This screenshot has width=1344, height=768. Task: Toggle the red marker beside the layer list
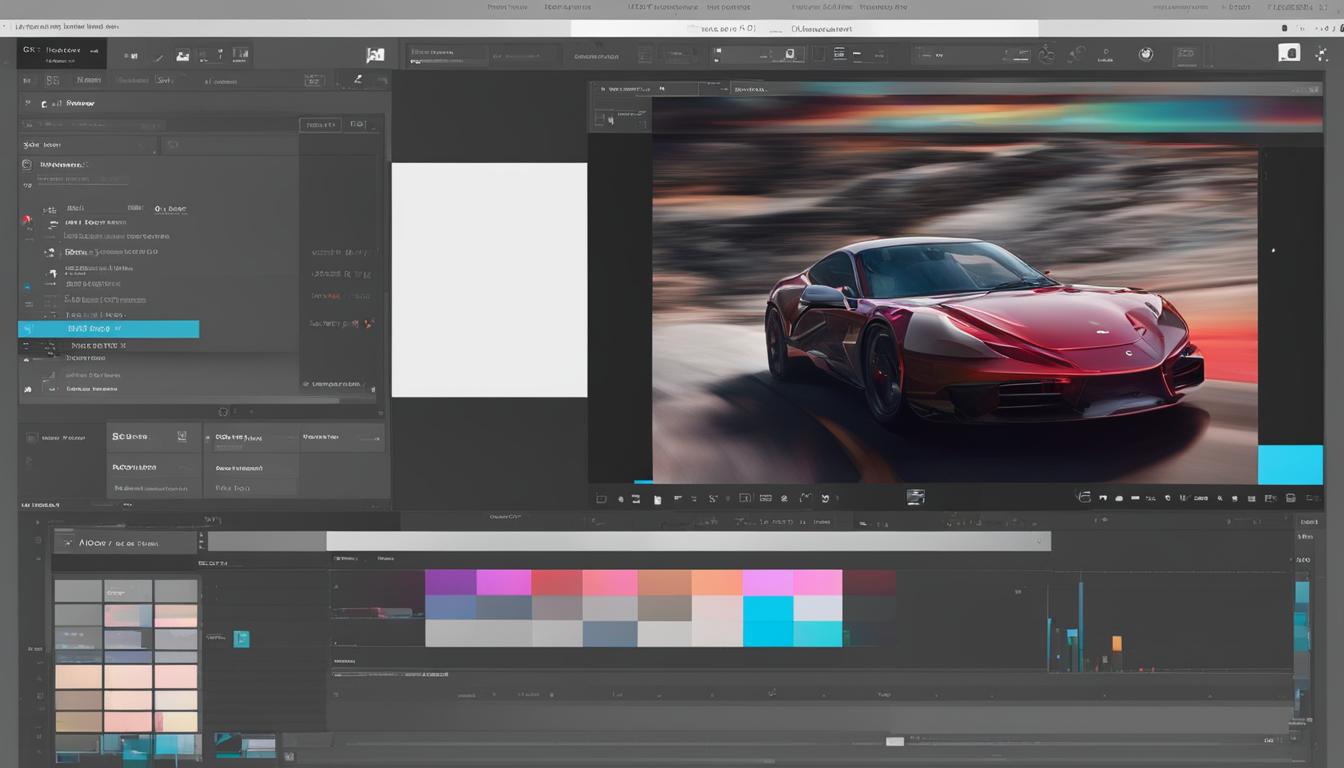(x=27, y=219)
